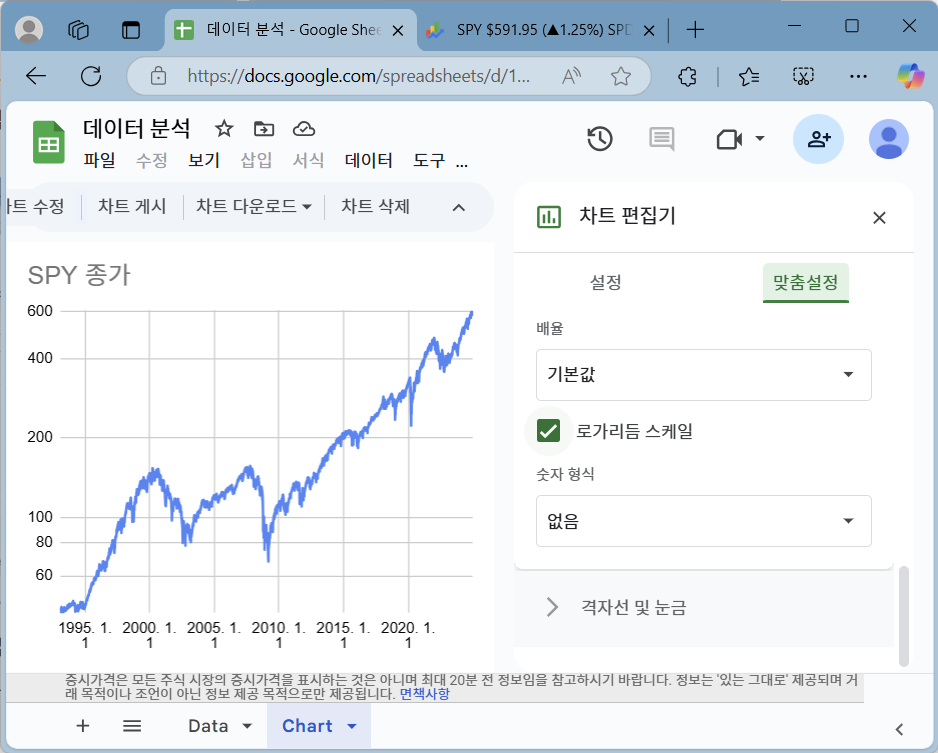Screen dimensions: 938x753
Task: Open the favorites list icon
Action: coord(749,76)
